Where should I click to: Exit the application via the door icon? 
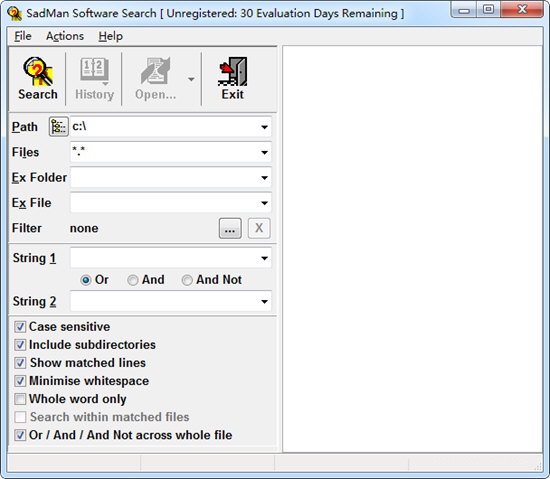pos(233,72)
